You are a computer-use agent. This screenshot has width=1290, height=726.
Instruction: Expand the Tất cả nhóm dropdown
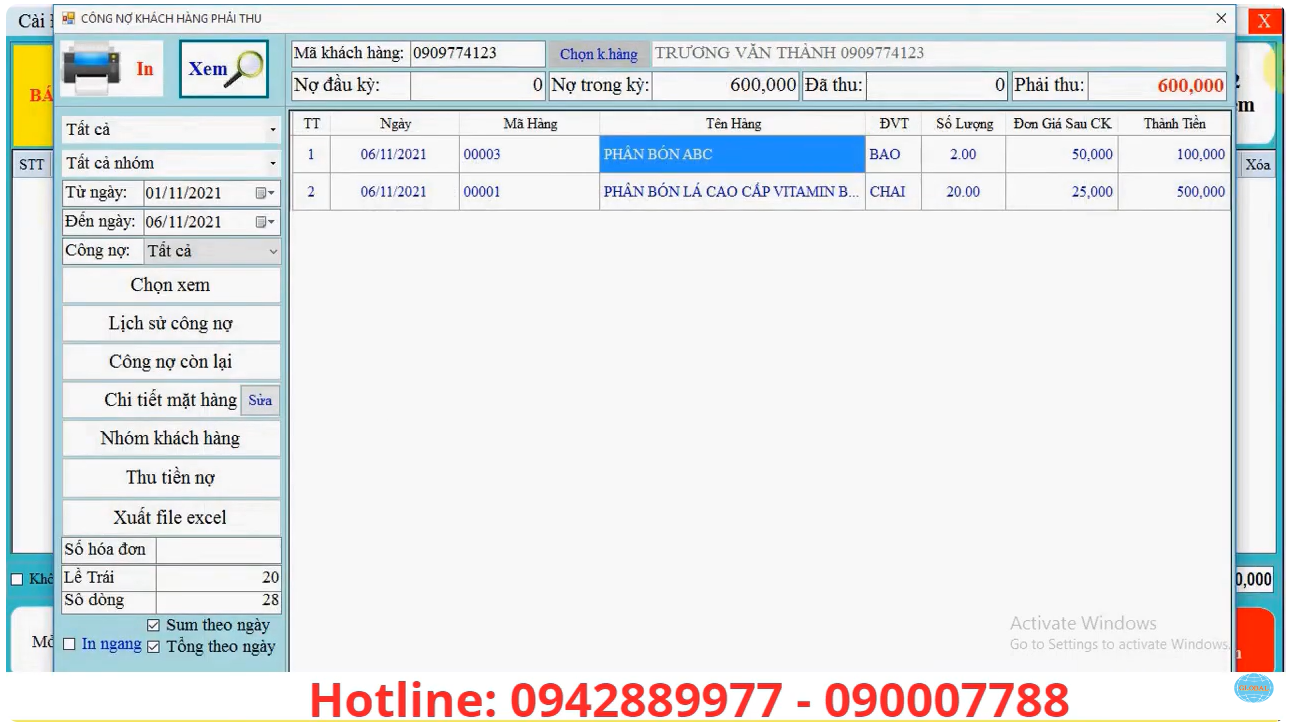pos(273,163)
